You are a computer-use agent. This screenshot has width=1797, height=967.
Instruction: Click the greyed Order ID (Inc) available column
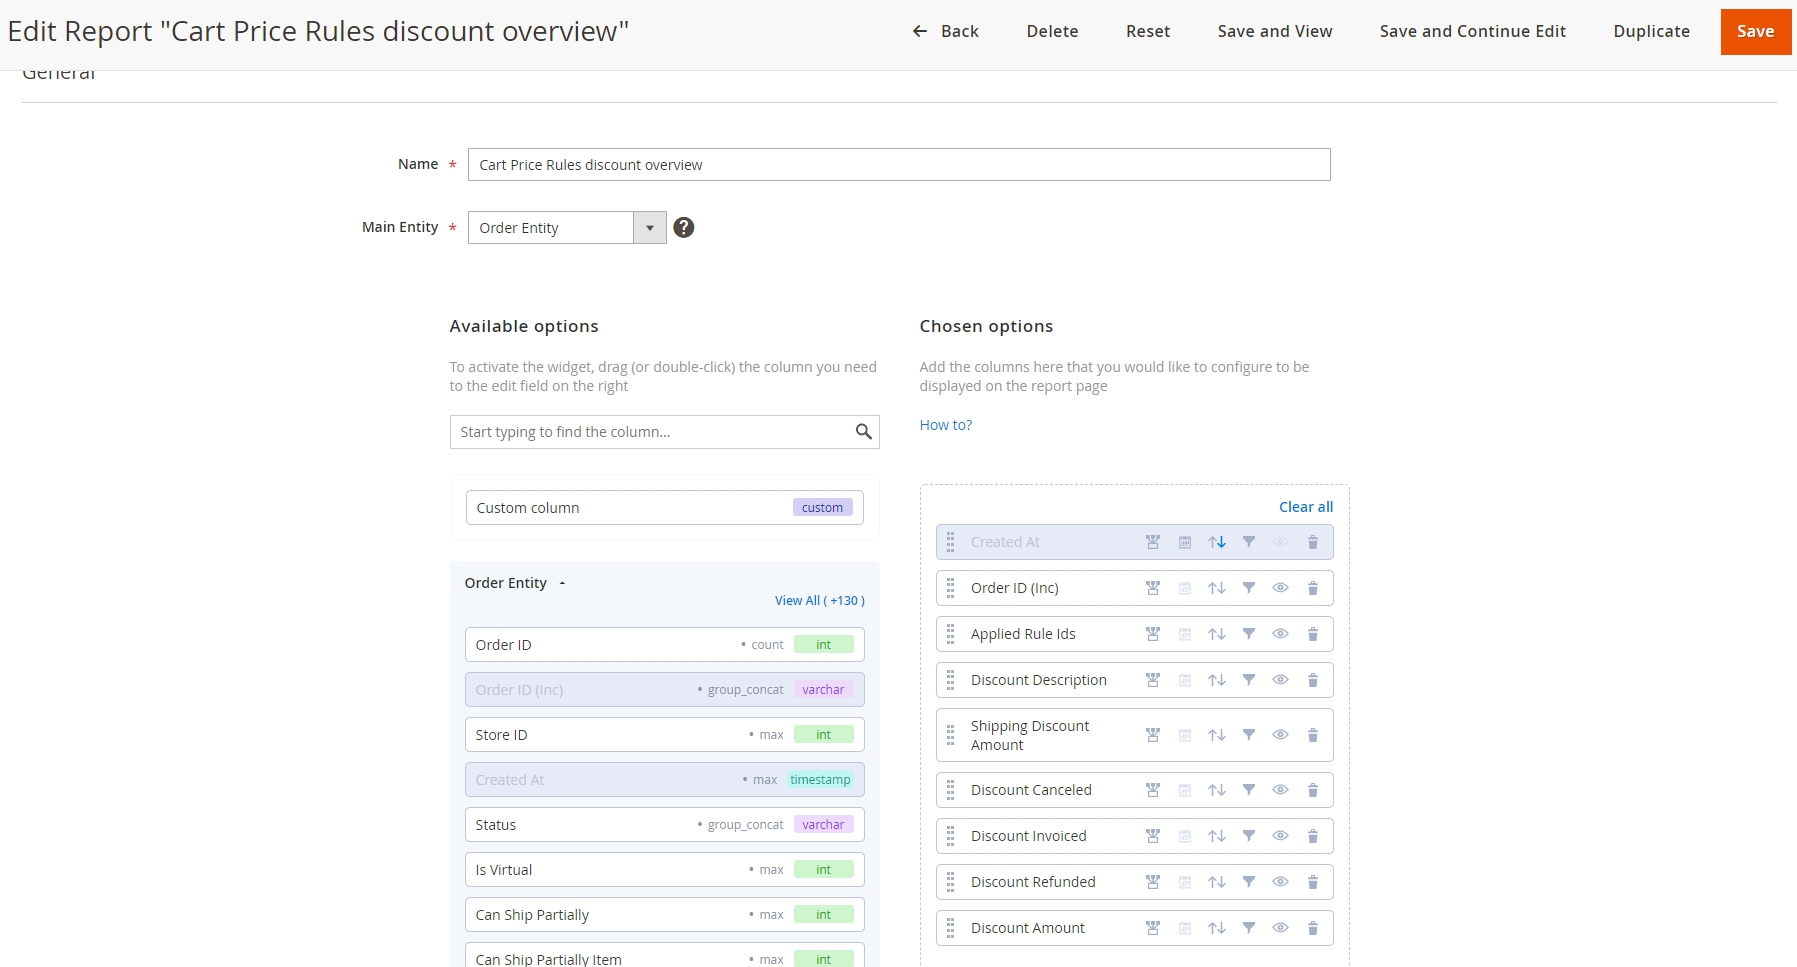(x=664, y=690)
